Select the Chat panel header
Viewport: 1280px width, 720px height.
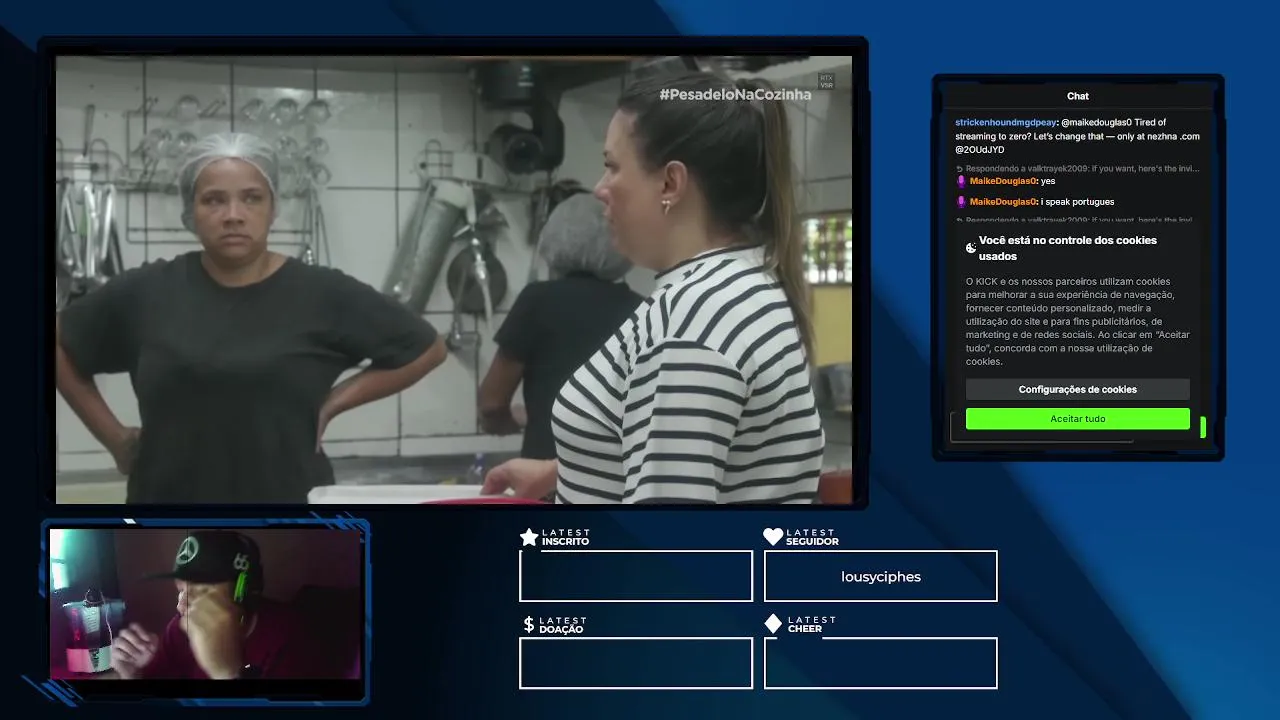pos(1078,96)
